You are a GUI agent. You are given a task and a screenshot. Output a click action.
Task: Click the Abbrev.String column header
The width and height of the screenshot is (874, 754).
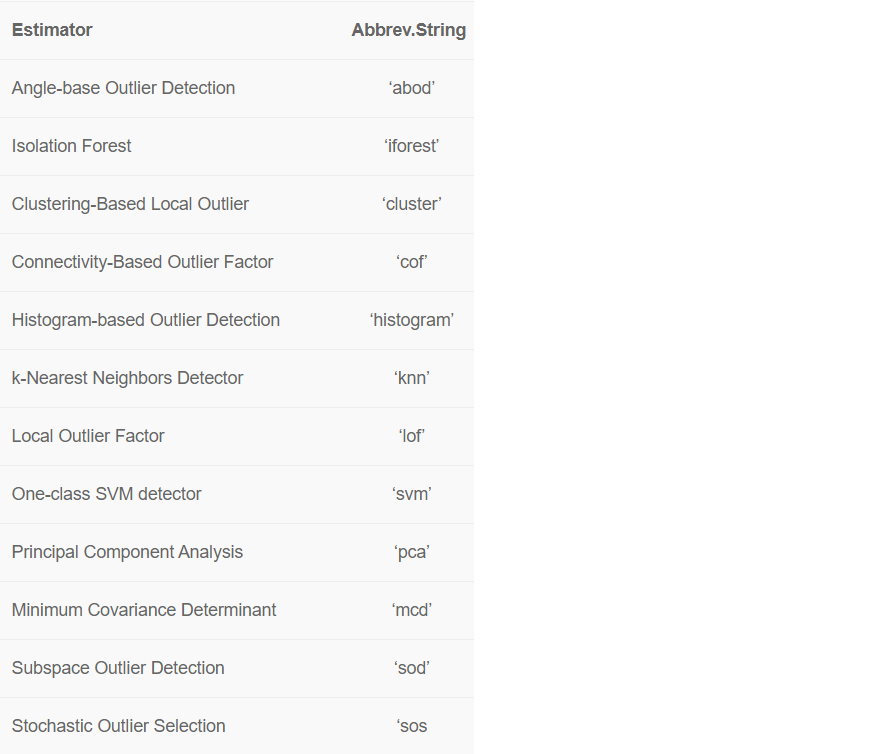(x=408, y=30)
